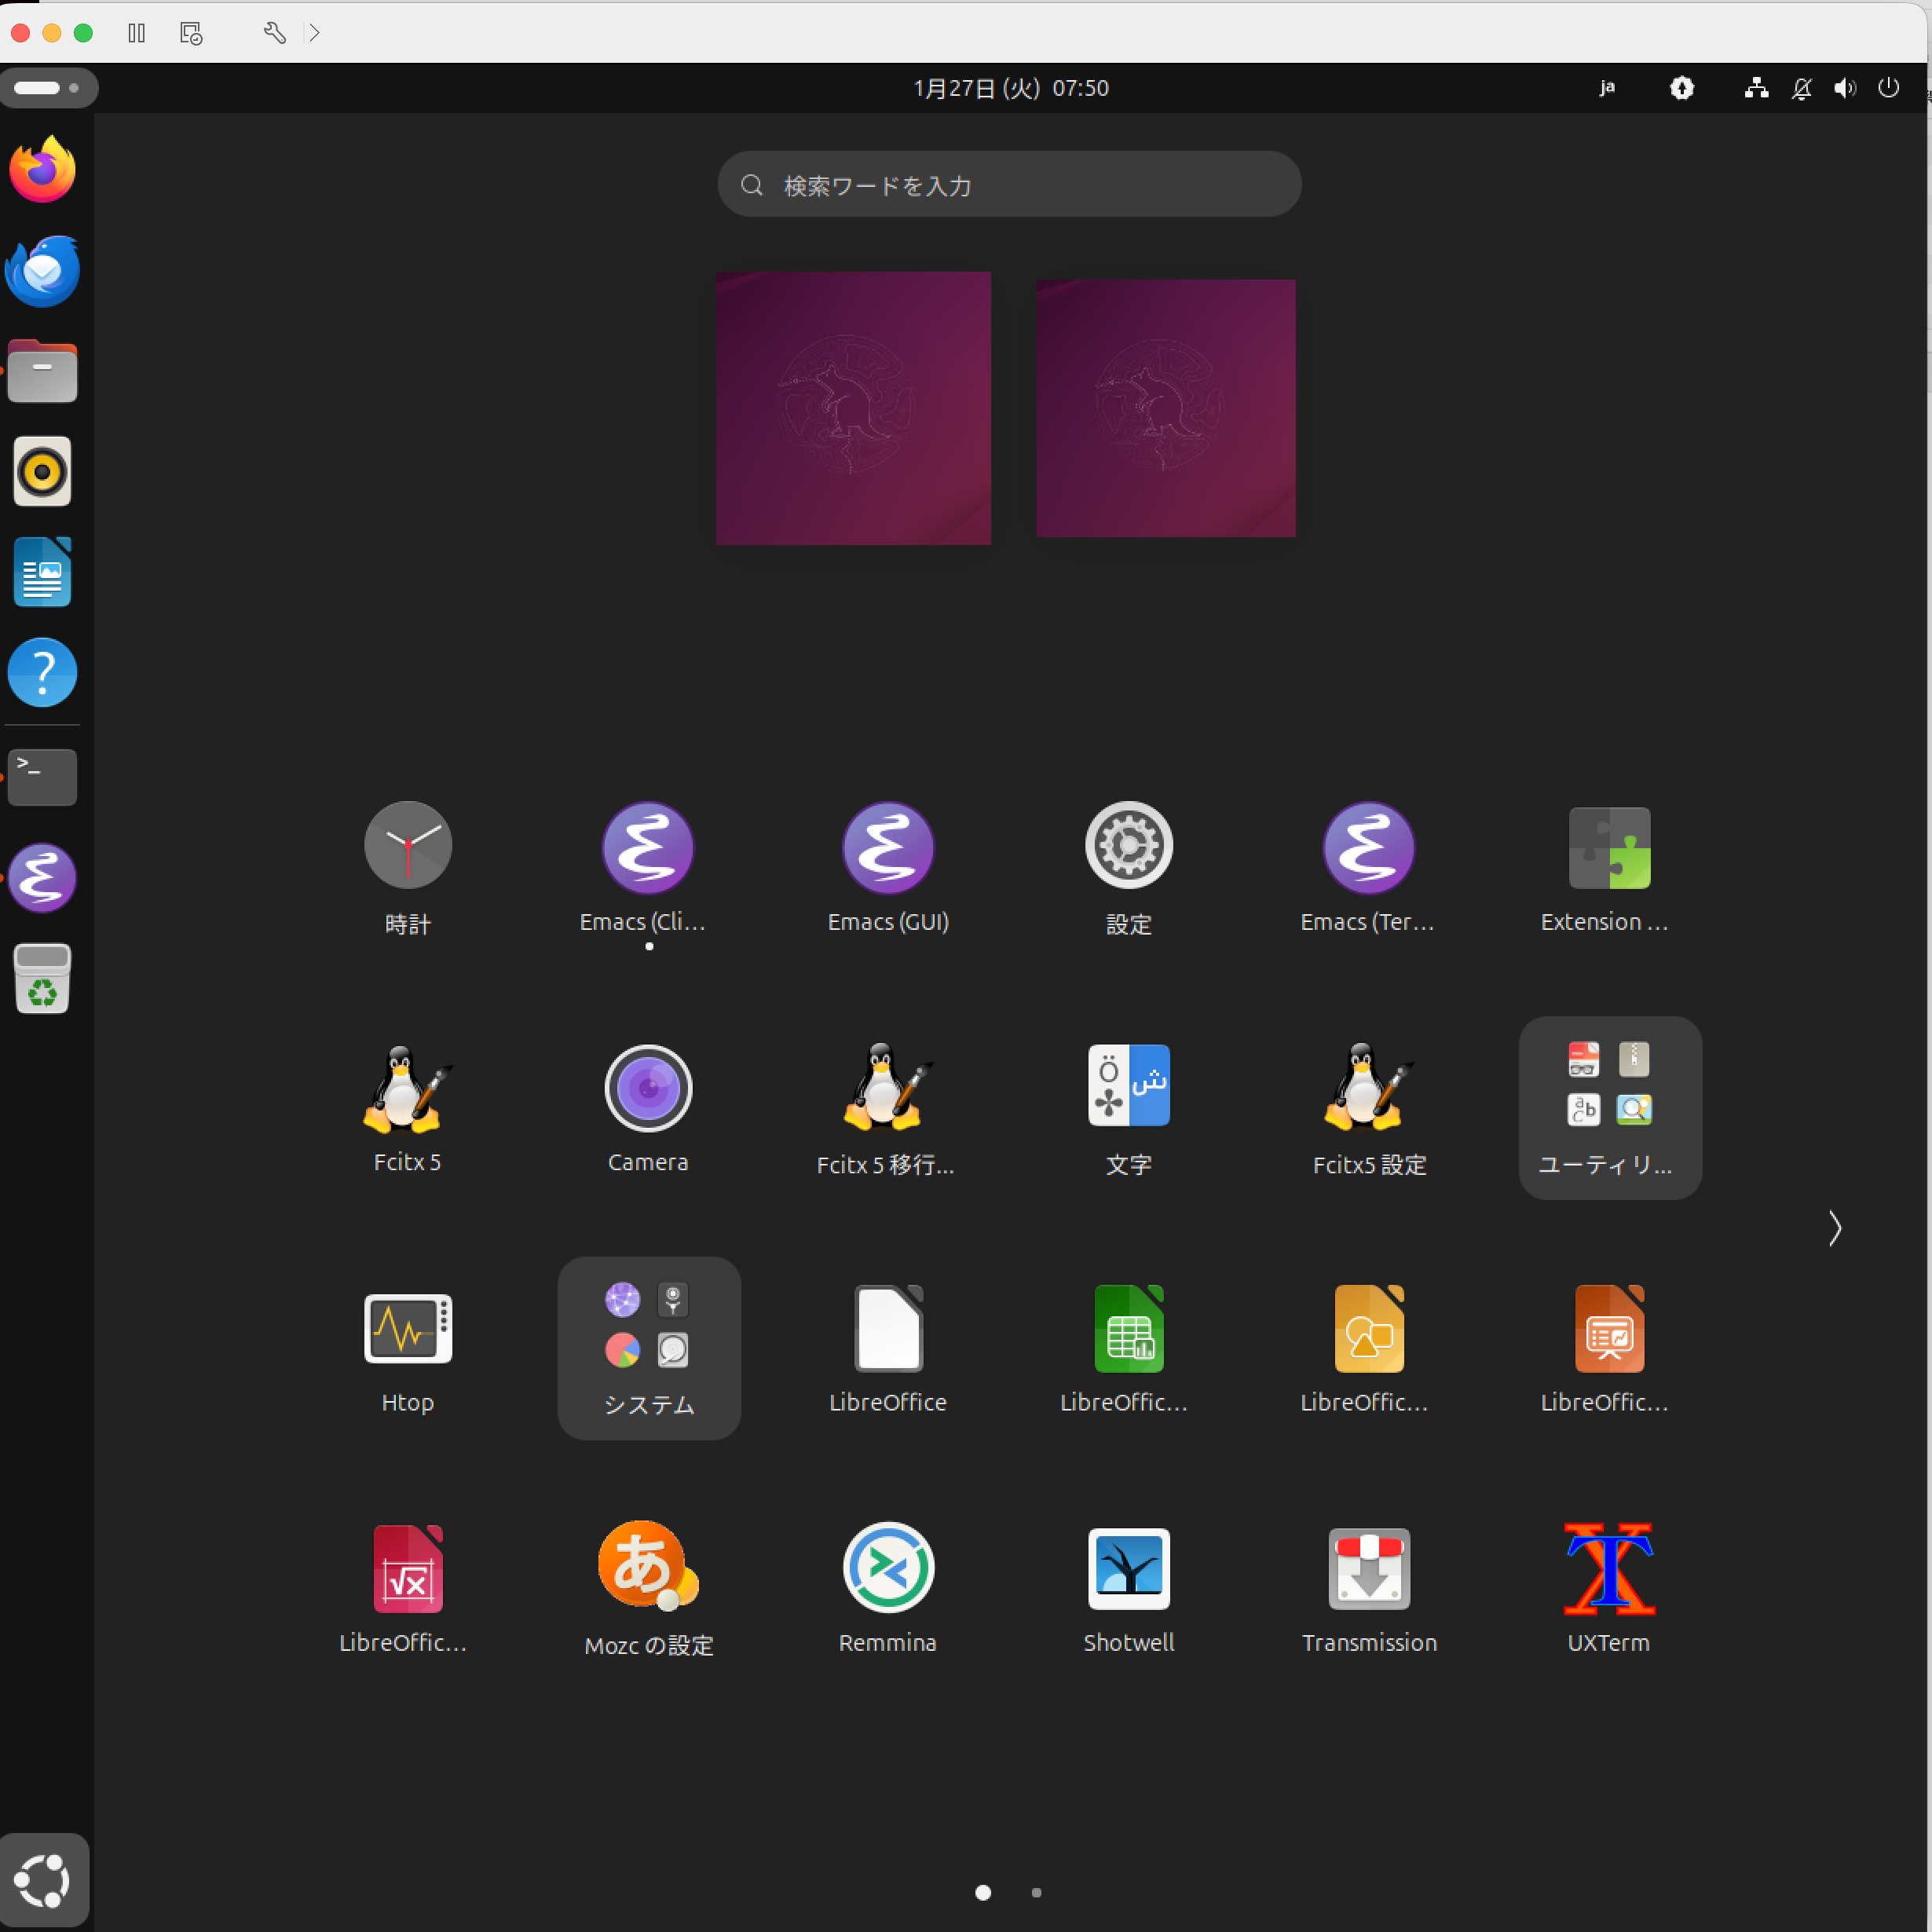Launch Emacs (GUI) from app grid
Screen dimensions: 1932x1932
point(887,848)
